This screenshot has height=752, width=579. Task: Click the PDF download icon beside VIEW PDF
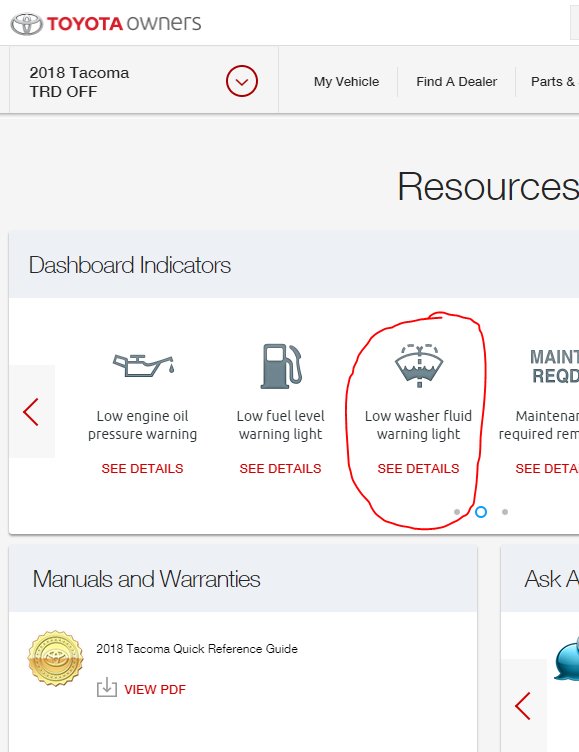(x=106, y=687)
